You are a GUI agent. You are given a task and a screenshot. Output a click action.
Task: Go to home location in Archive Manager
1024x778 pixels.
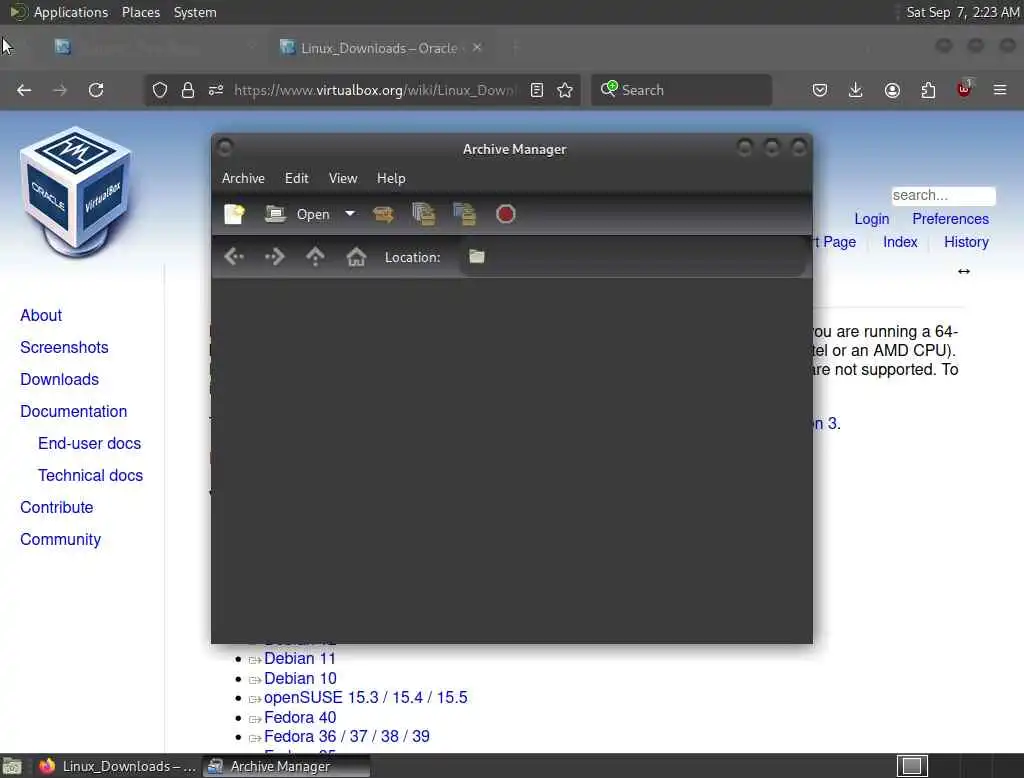[356, 257]
